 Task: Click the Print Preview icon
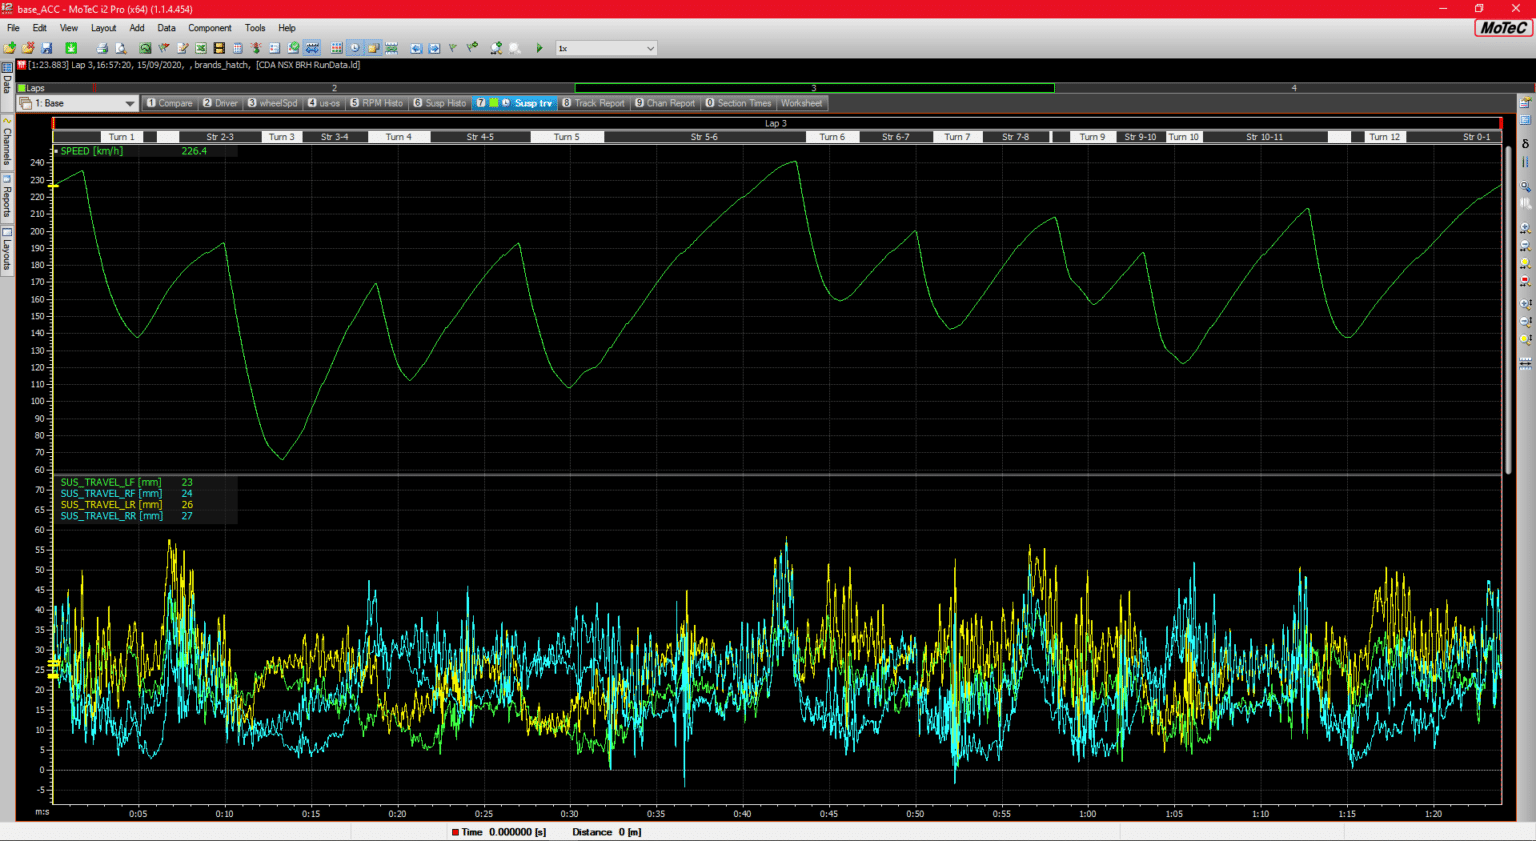(120, 47)
